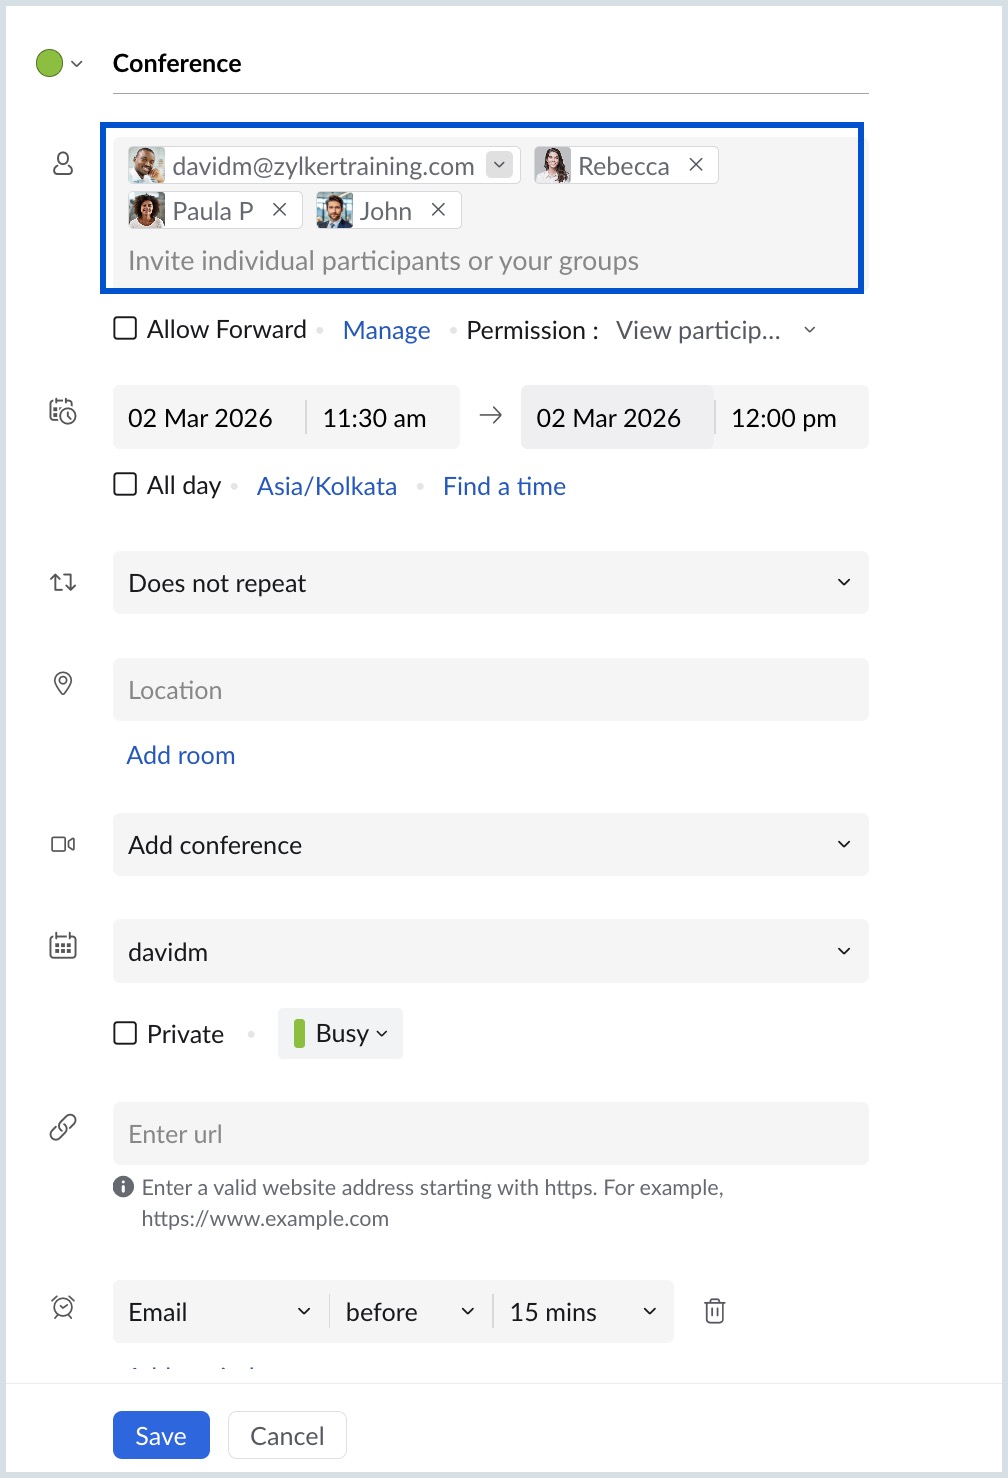
Task: Click the reminder alarm icon
Action: pyautogui.click(x=62, y=1306)
